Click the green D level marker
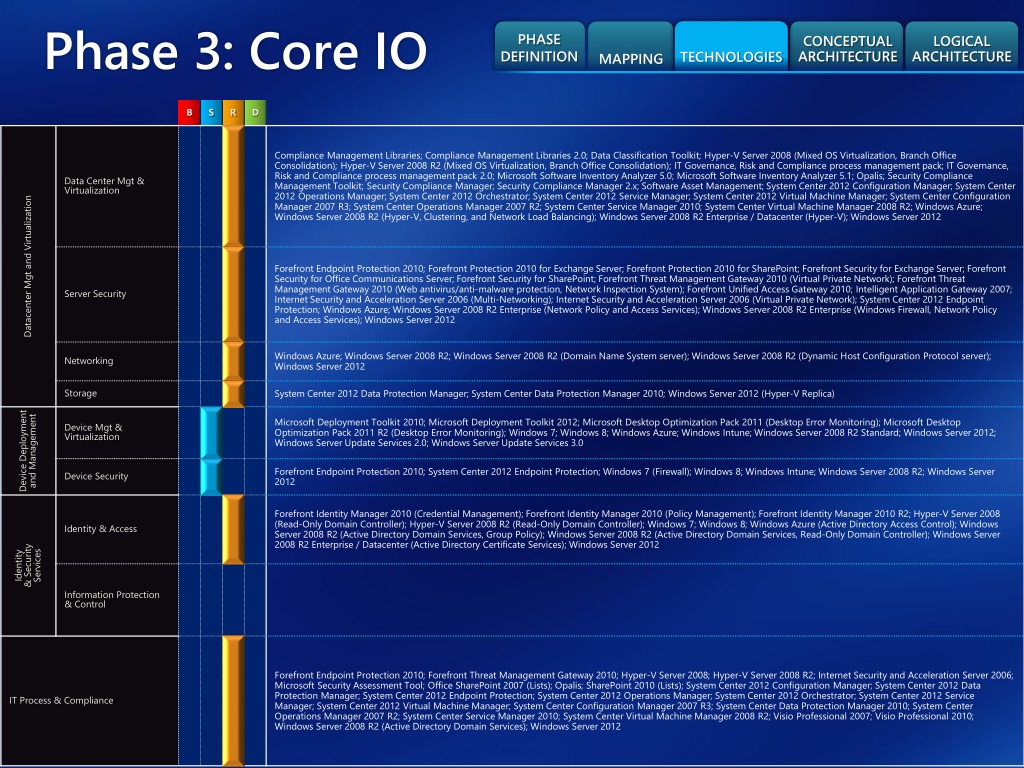1024x768 pixels. click(255, 112)
